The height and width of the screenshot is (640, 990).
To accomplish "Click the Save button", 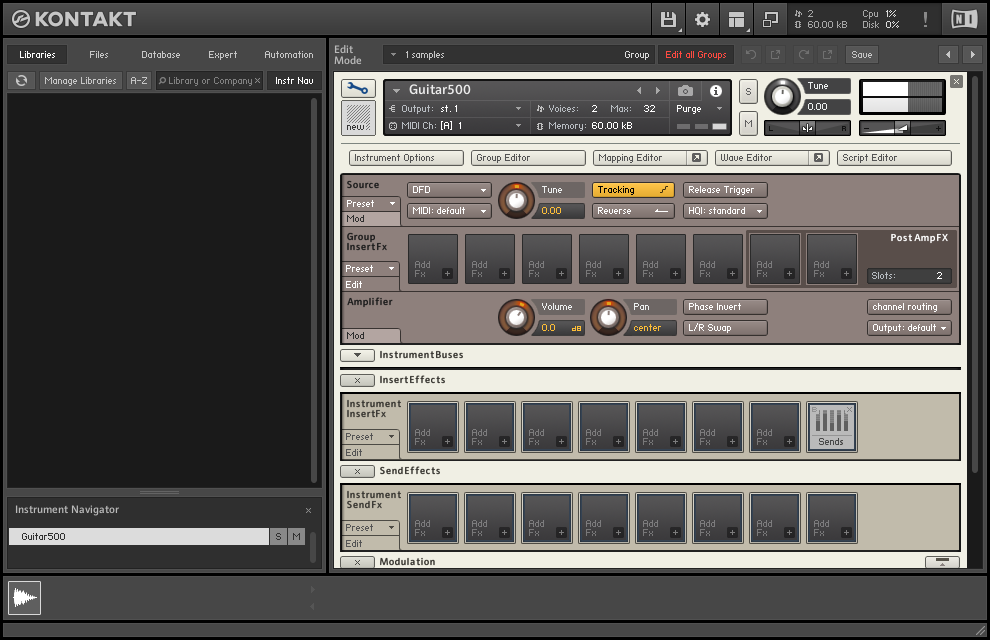I will pyautogui.click(x=862, y=55).
